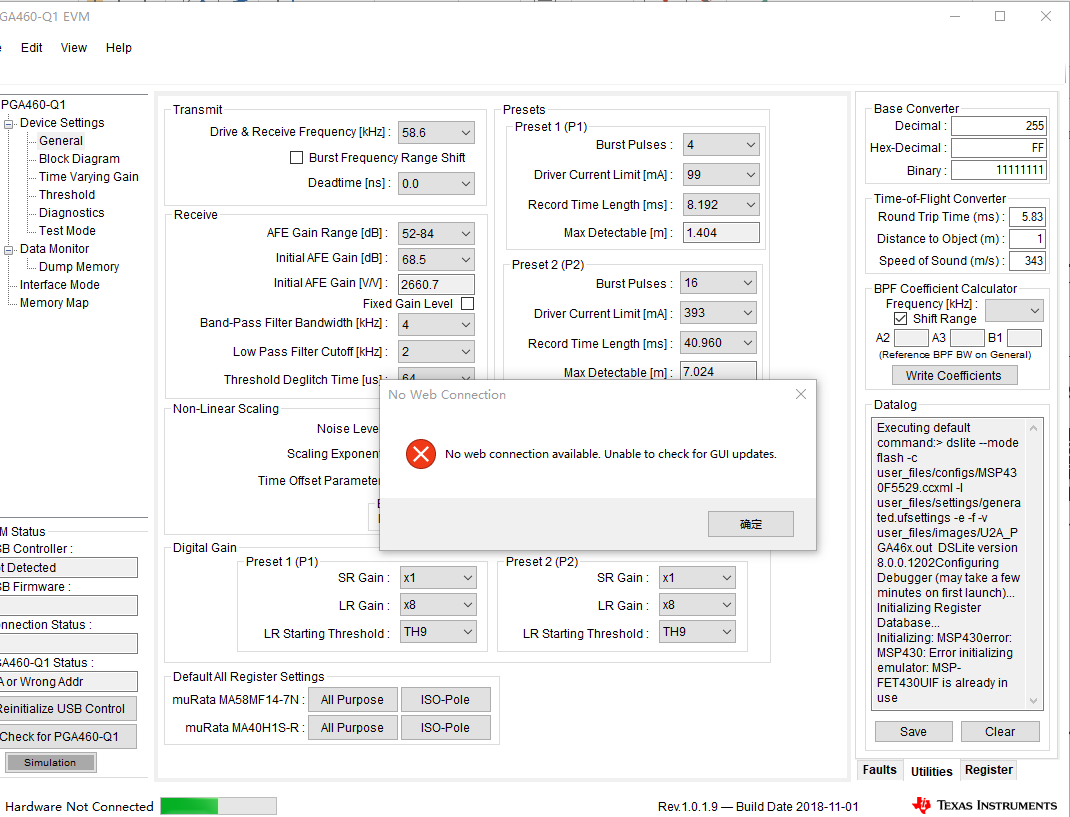The height and width of the screenshot is (817, 1070).
Task: Select Diagnostics tree item
Action: point(72,213)
